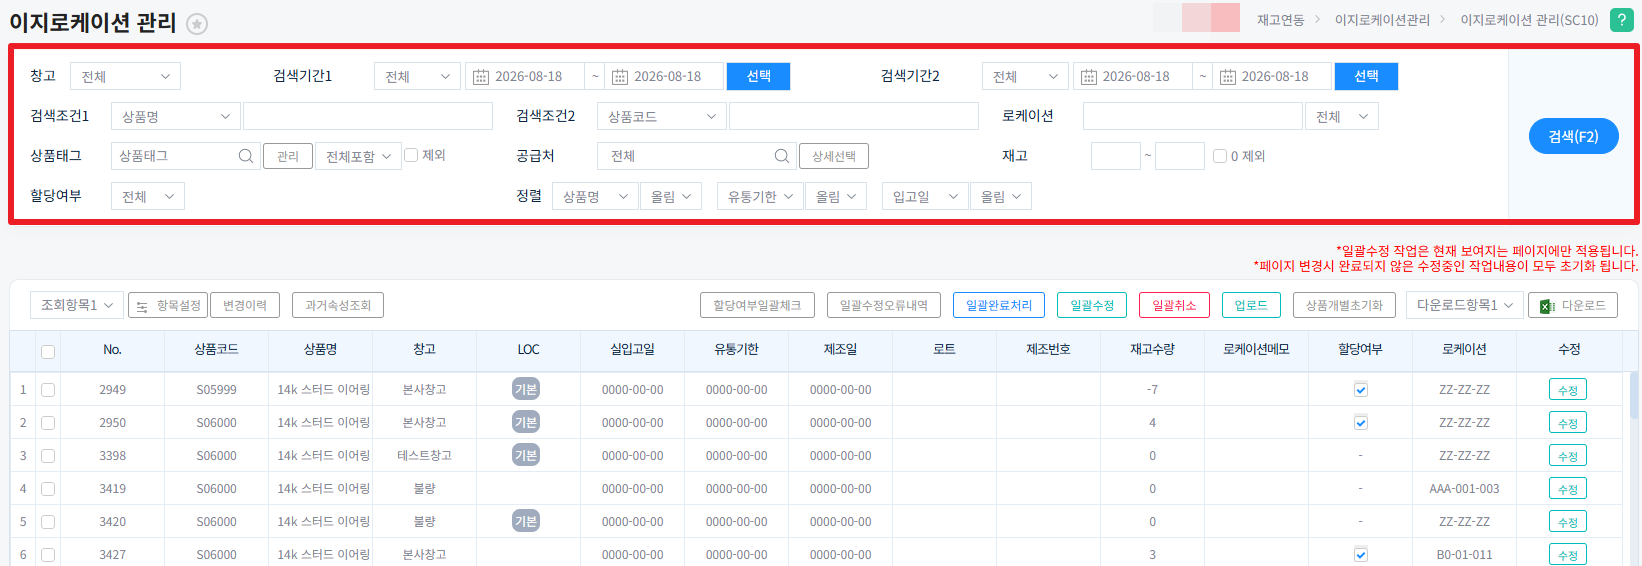Image resolution: width=1642 pixels, height=566 pixels.
Task: Check the select-all header checkbox
Action: (x=48, y=351)
